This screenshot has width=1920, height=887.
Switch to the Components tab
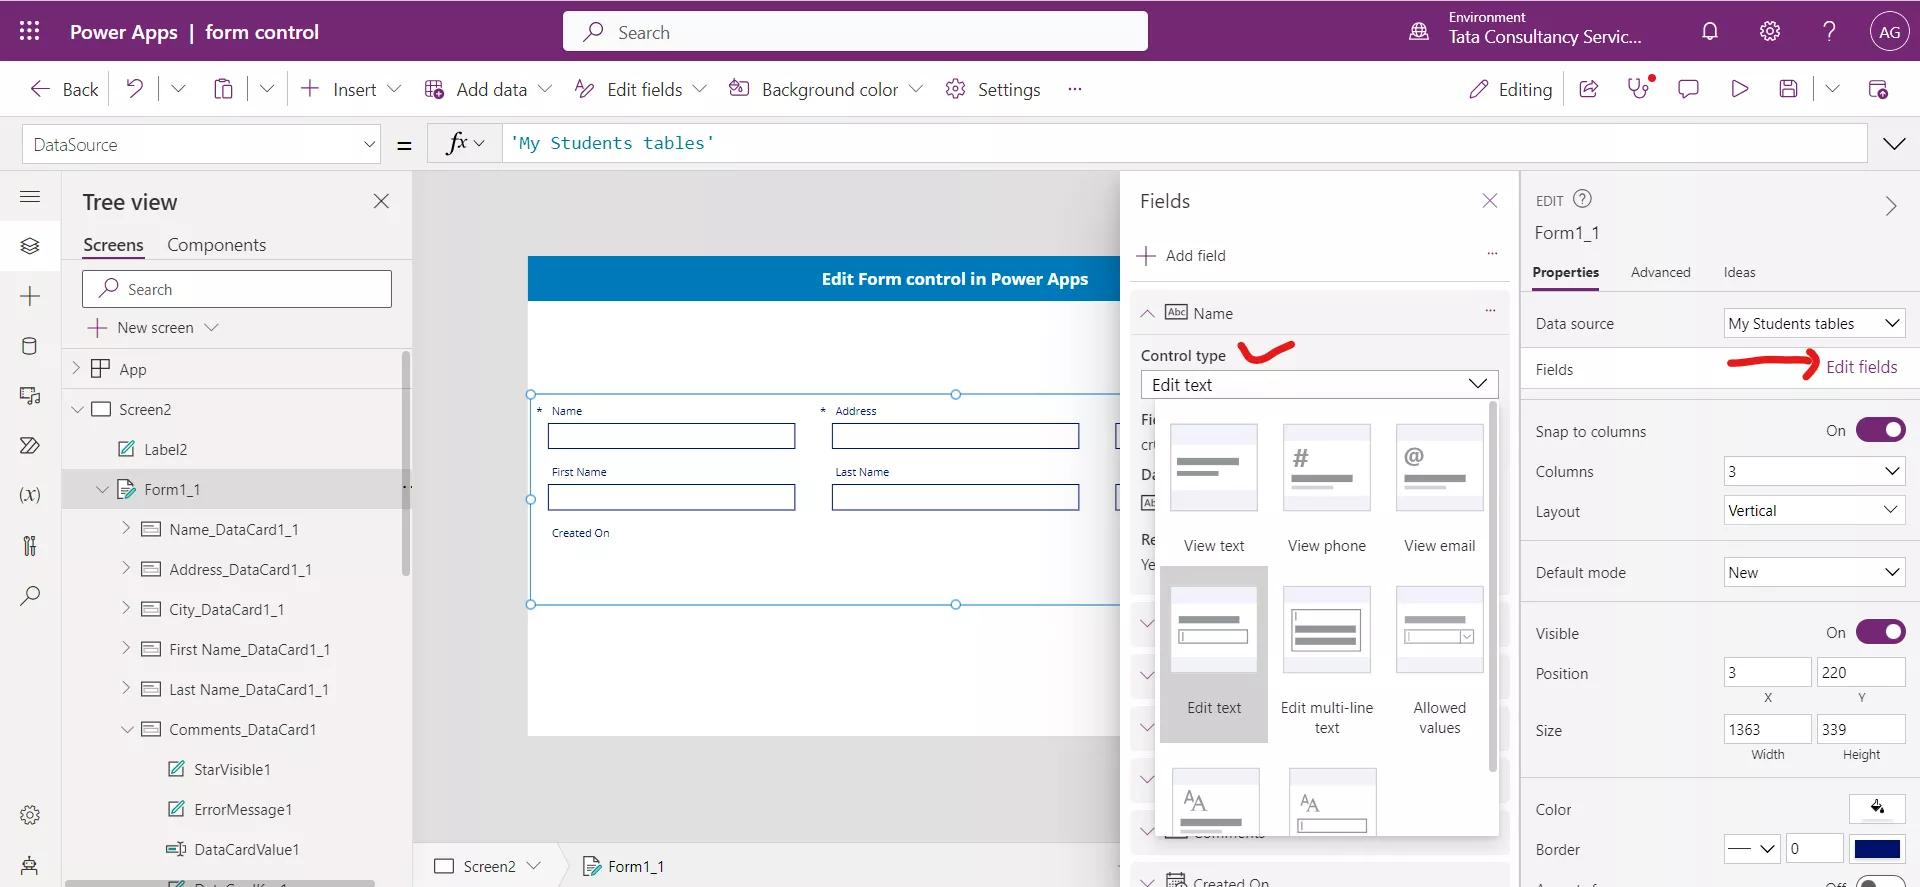pyautogui.click(x=216, y=245)
